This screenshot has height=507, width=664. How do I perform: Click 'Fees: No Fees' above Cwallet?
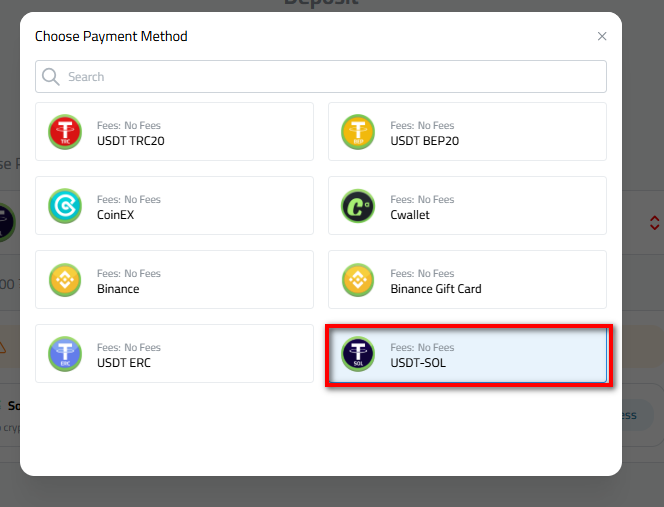[422, 199]
